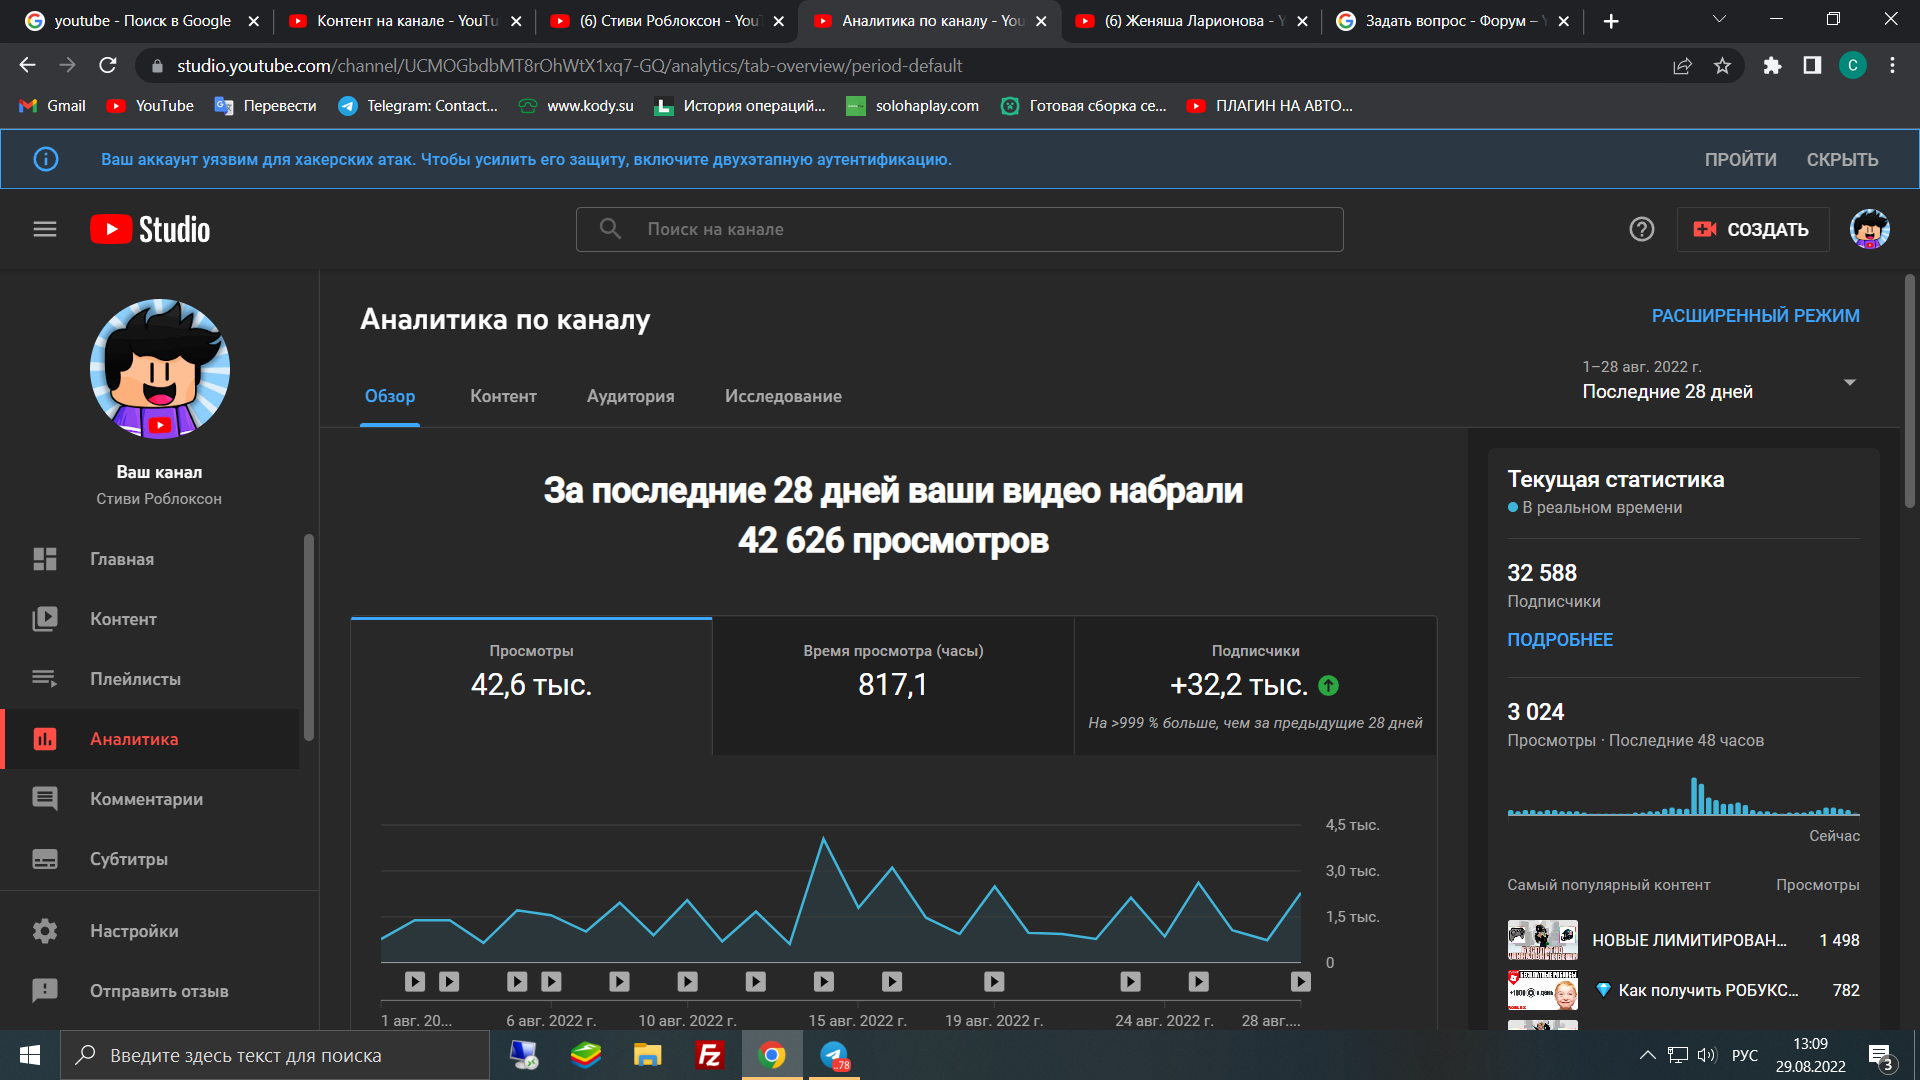Click into the channel search field
Screen dimensions: 1920x1080
pyautogui.click(x=958, y=229)
